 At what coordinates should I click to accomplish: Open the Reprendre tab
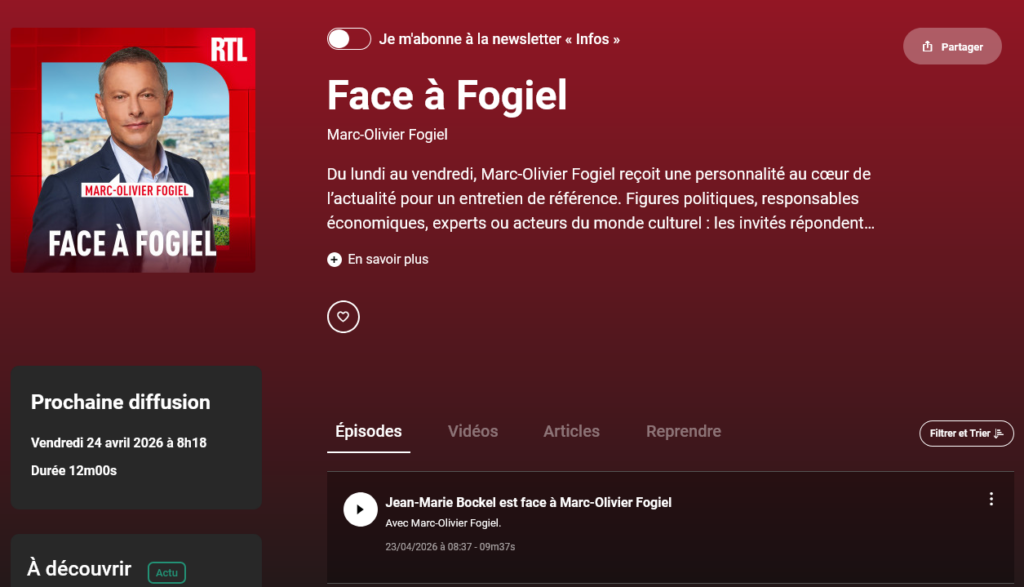[683, 432]
